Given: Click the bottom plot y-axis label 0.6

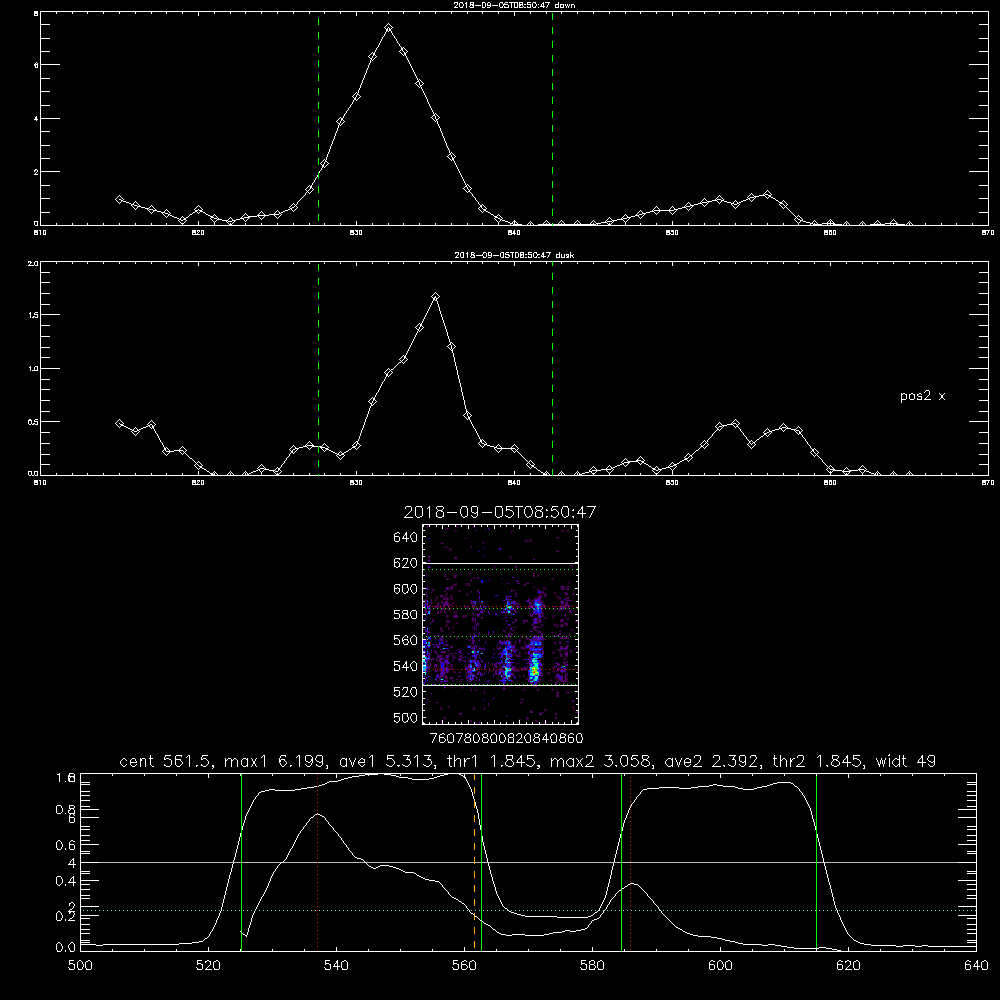Looking at the screenshot, I should pos(65,845).
